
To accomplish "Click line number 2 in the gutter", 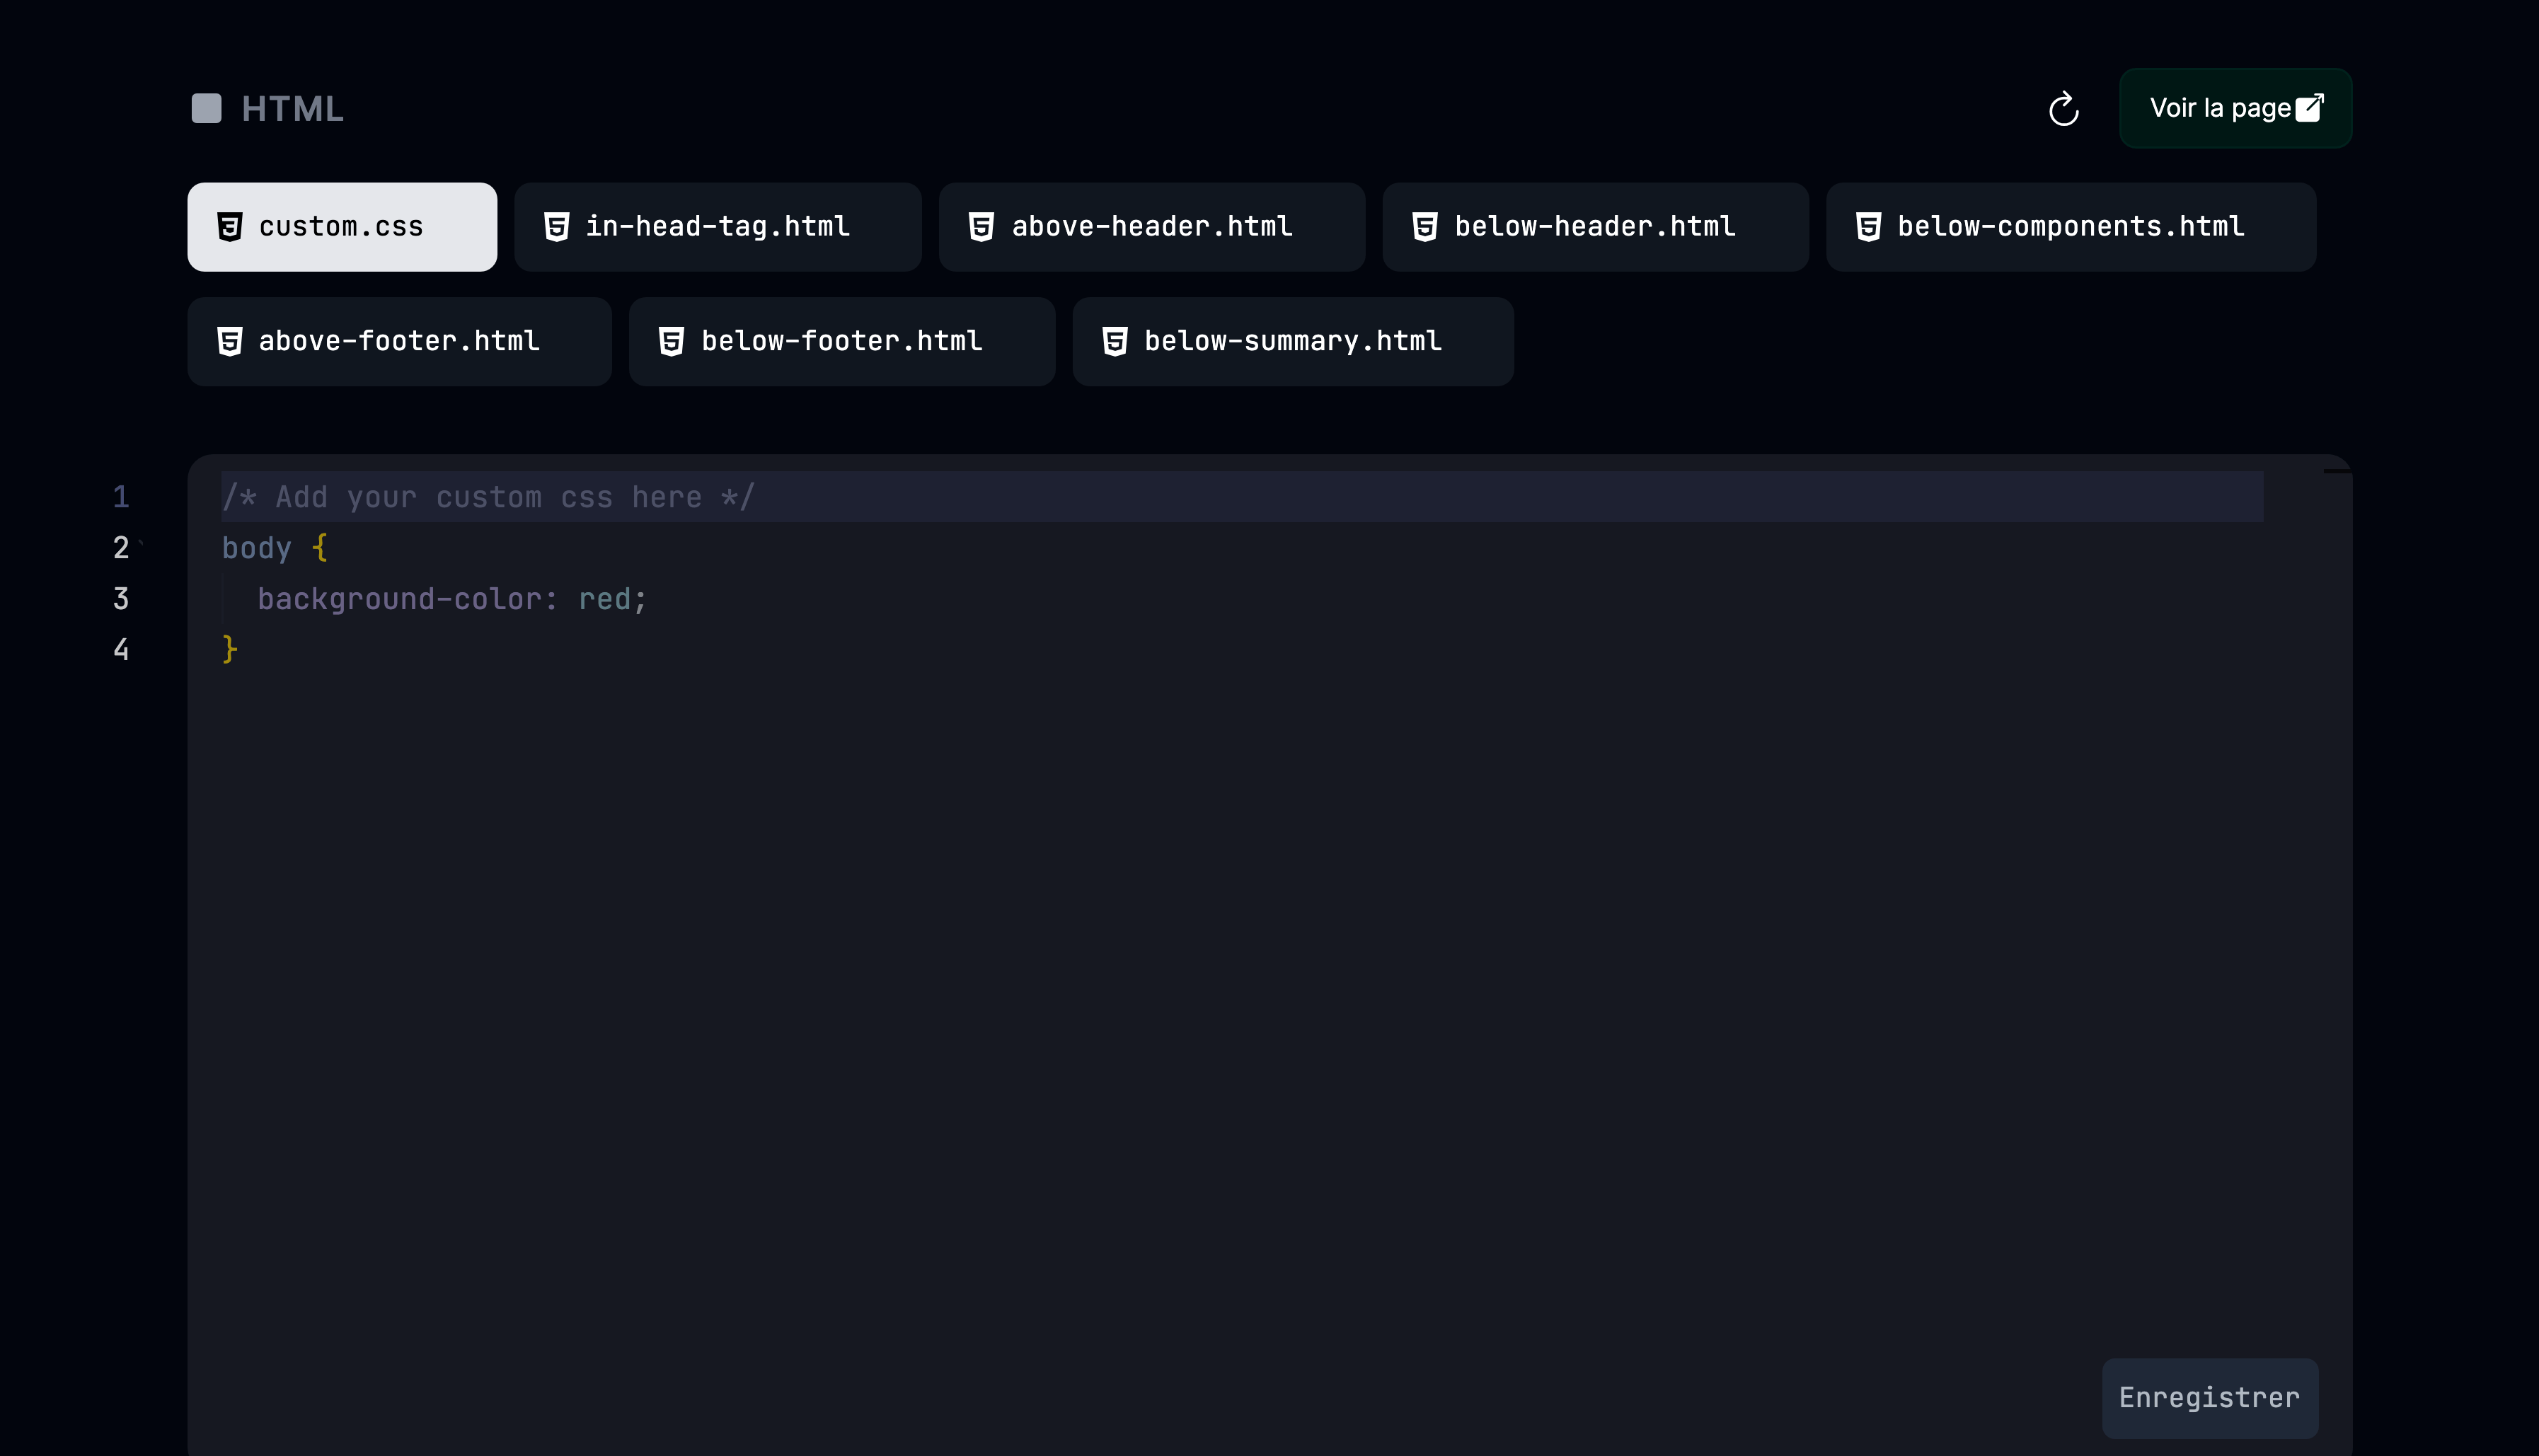I will pos(121,548).
